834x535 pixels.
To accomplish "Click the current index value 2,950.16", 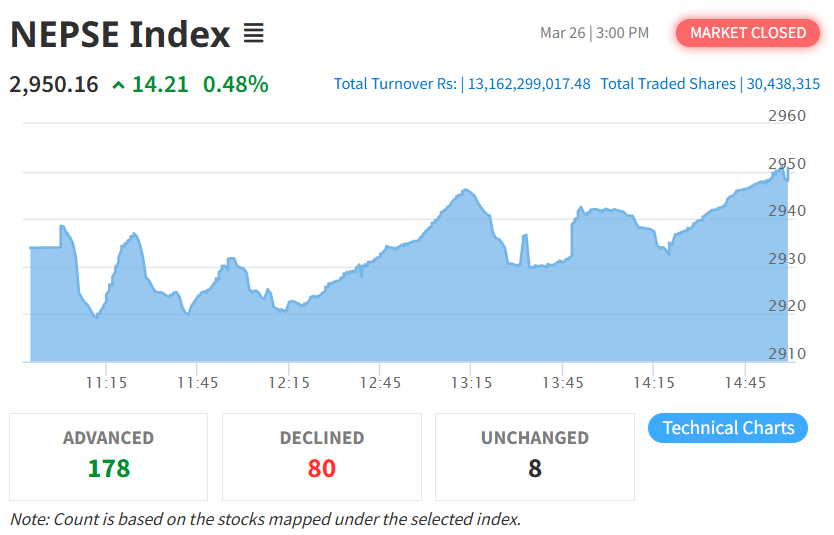I will (54, 84).
